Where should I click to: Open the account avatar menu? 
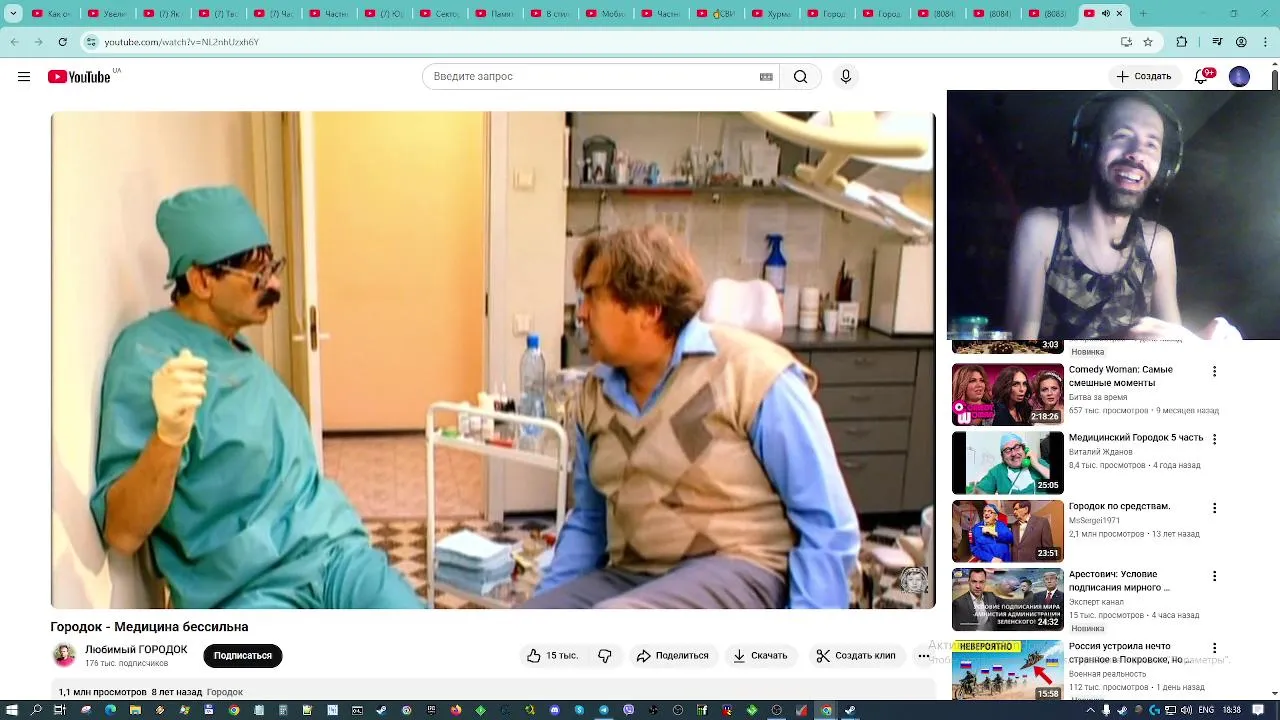[x=1239, y=77]
